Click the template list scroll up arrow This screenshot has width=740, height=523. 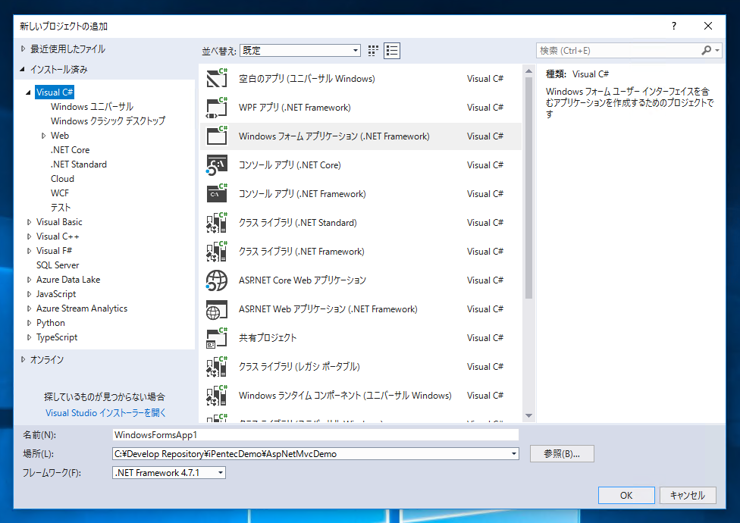point(529,71)
